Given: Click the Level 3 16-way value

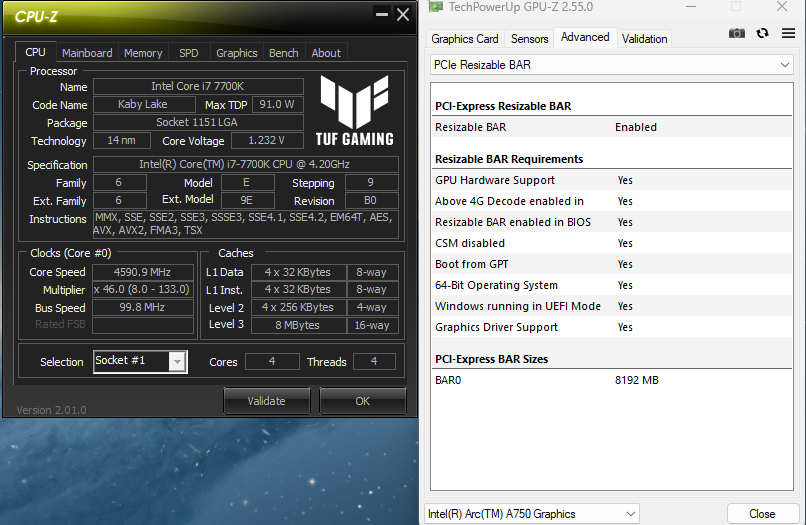Looking at the screenshot, I should coord(372,325).
